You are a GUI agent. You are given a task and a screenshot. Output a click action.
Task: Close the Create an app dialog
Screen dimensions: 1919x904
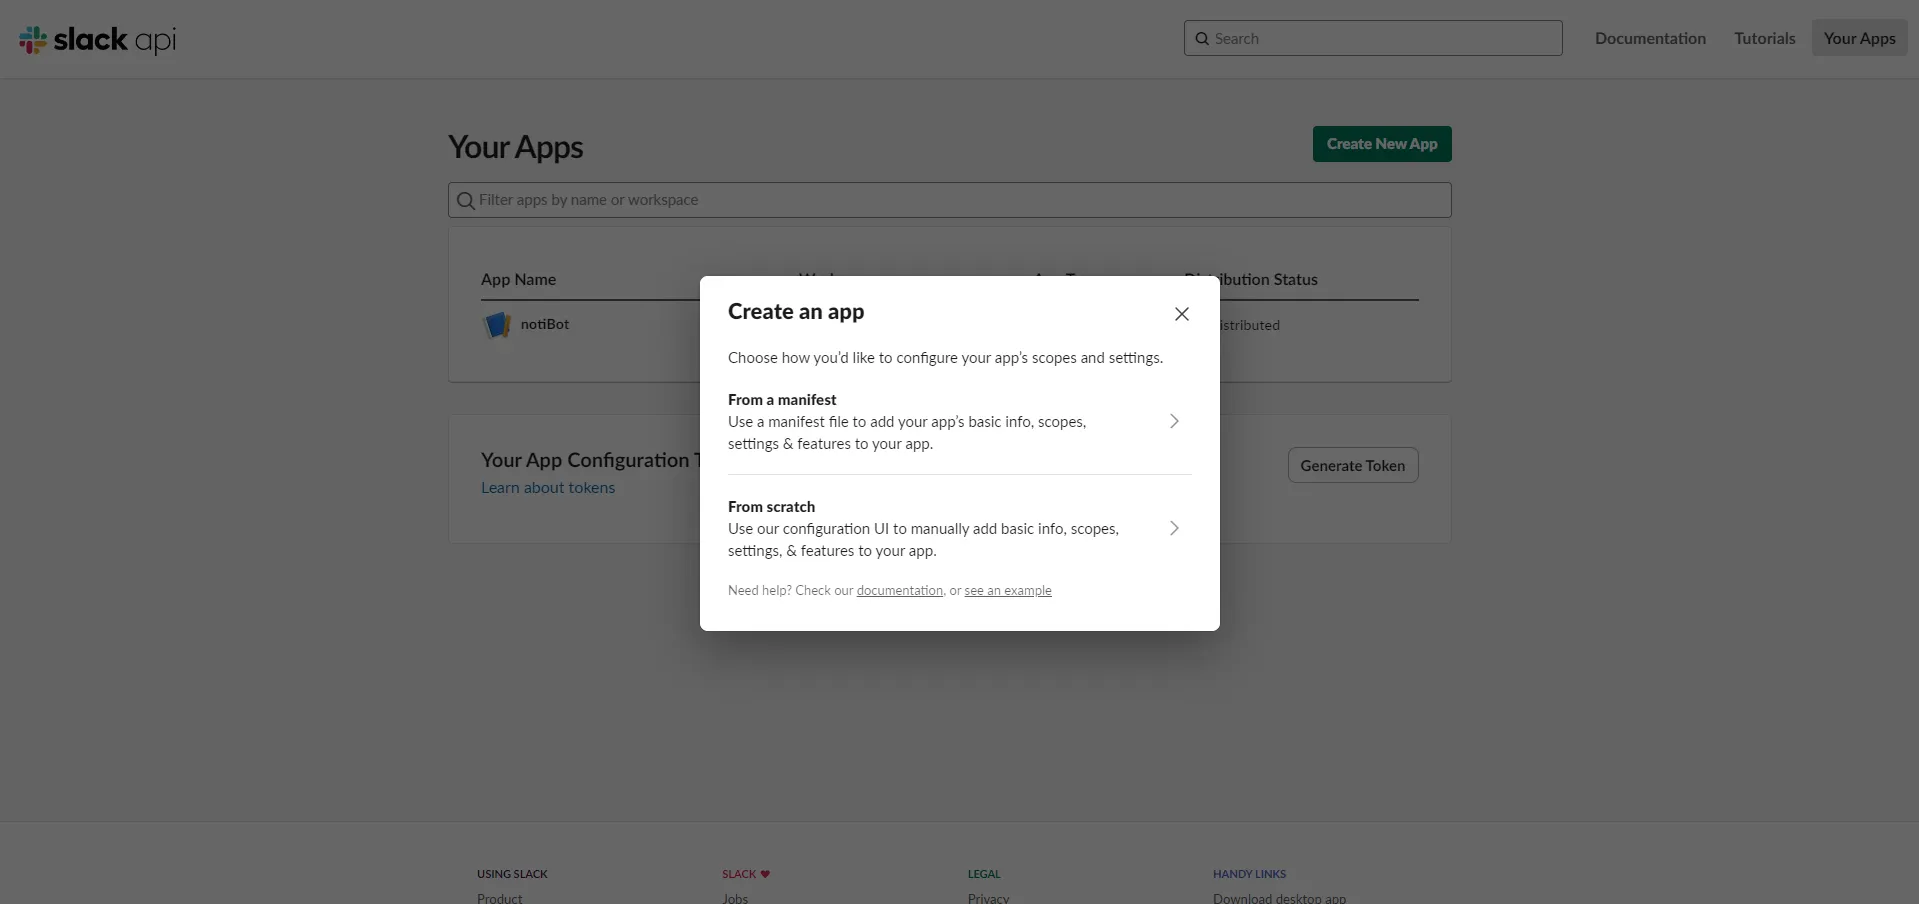pyautogui.click(x=1181, y=314)
